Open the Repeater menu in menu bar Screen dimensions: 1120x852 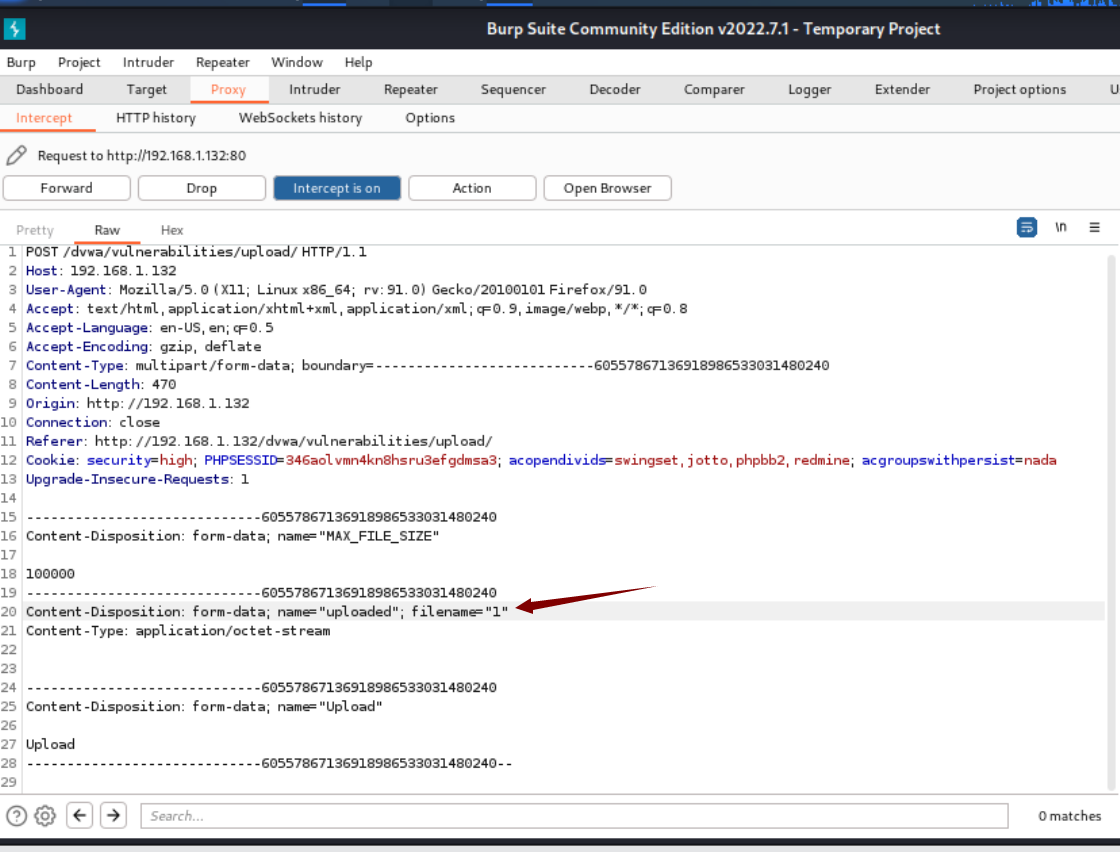pos(223,62)
